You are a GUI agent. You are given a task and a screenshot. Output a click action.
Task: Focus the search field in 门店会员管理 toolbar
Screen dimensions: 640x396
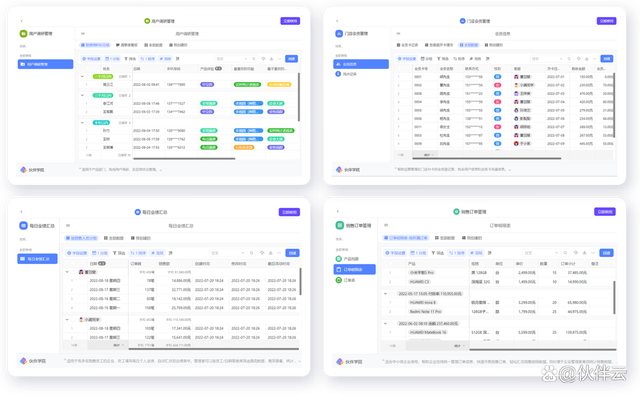tap(547, 59)
